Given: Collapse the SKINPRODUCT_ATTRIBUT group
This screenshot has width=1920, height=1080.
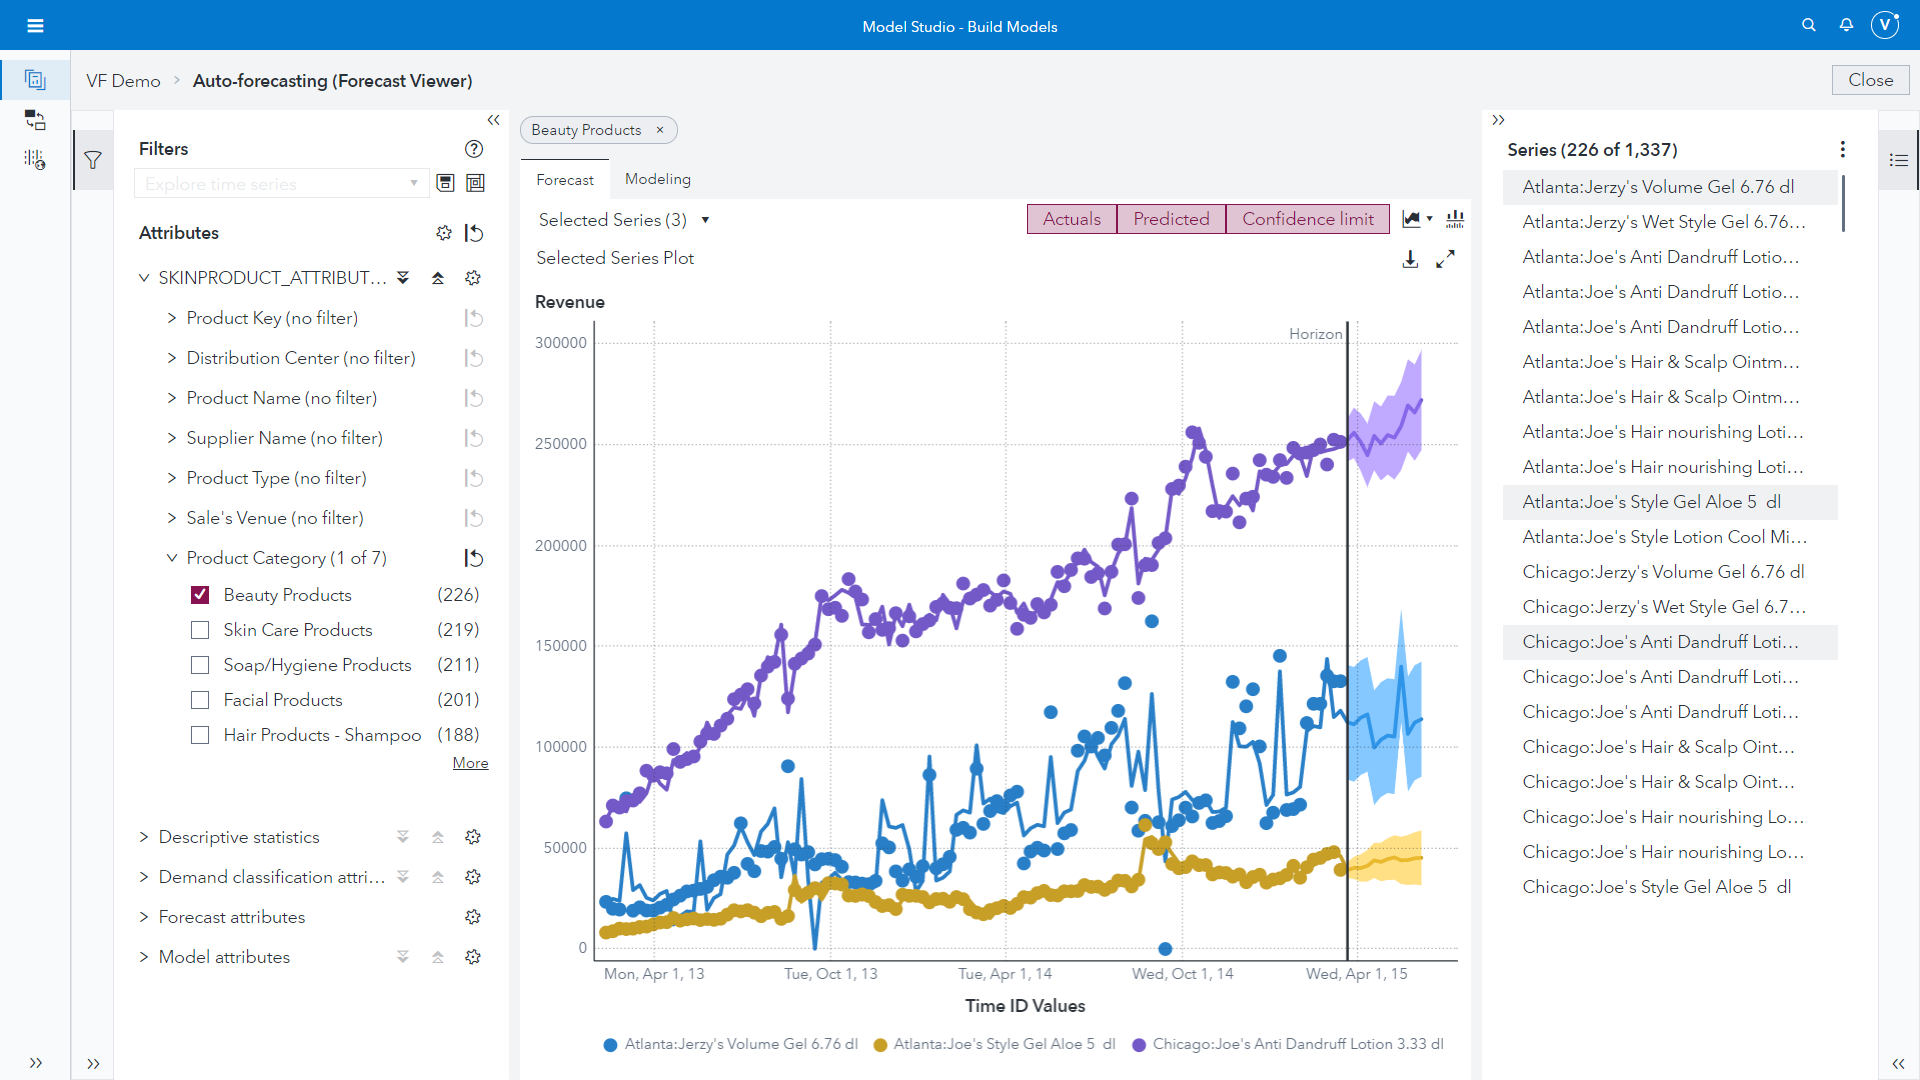Looking at the screenshot, I should [143, 277].
